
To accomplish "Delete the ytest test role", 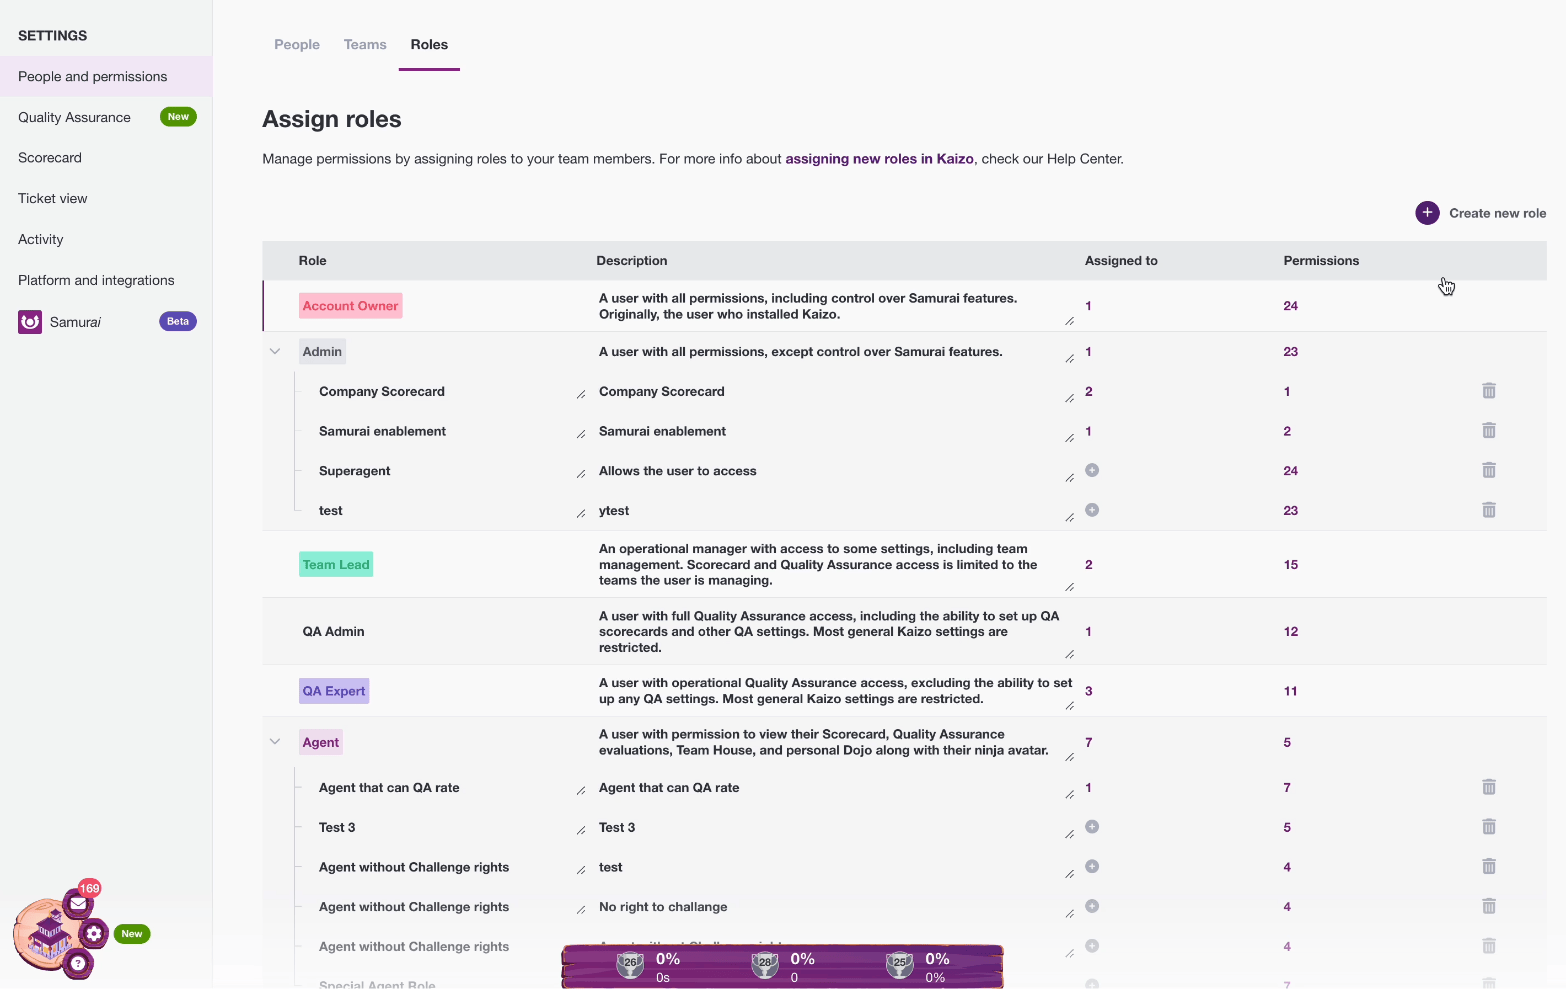I will pos(1489,510).
